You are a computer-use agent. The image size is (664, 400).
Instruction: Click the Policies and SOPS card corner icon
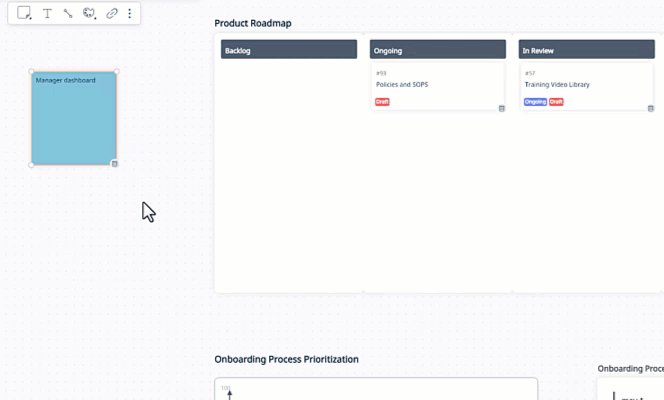502,108
